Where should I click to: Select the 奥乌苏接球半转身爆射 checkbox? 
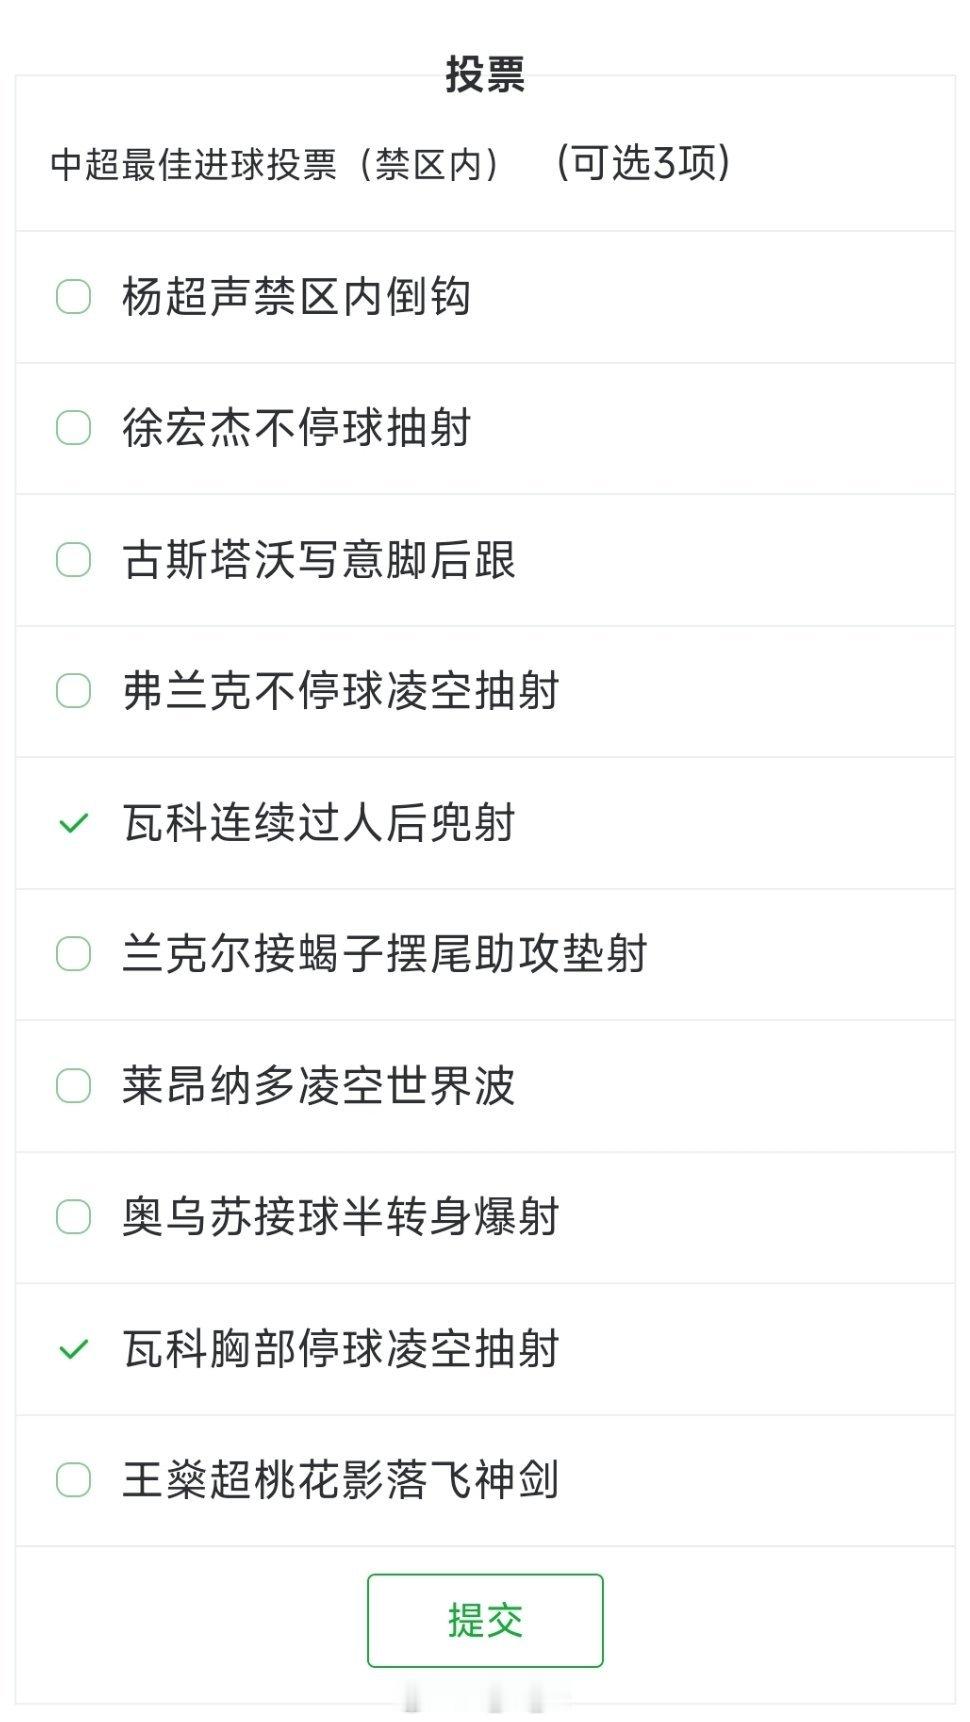pyautogui.click(x=73, y=1217)
